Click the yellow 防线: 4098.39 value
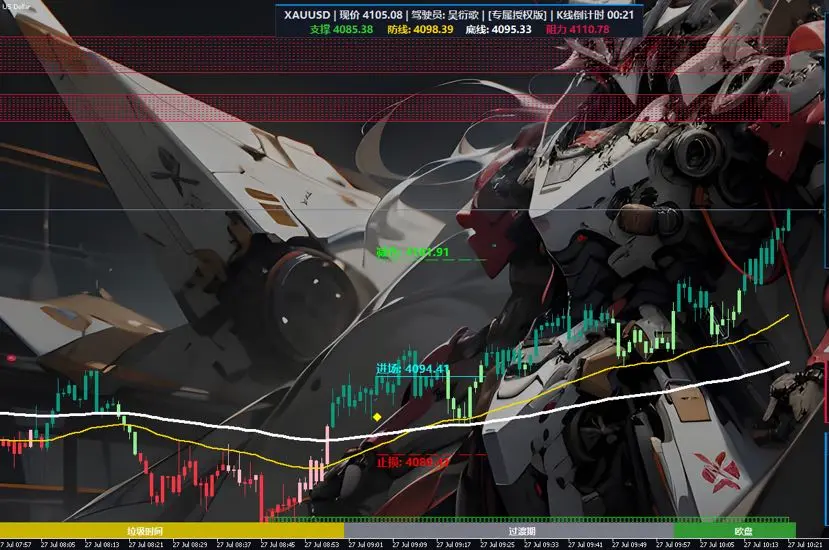 [420, 30]
